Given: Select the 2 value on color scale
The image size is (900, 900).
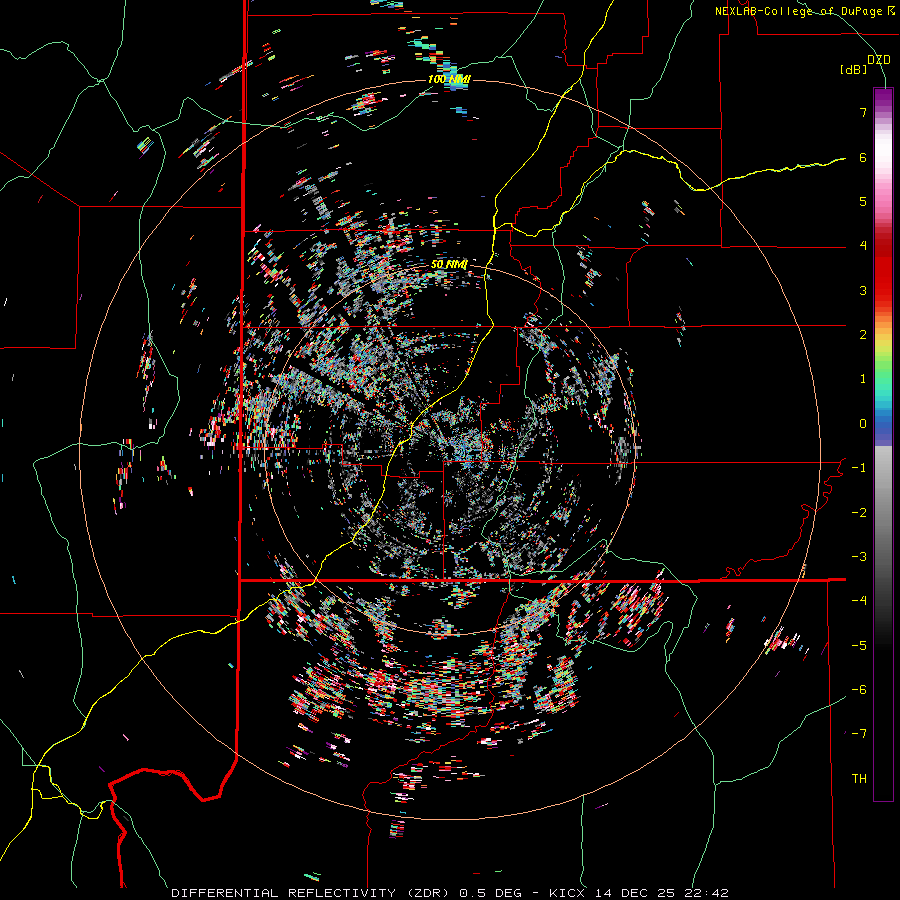Looking at the screenshot, I should point(863,335).
